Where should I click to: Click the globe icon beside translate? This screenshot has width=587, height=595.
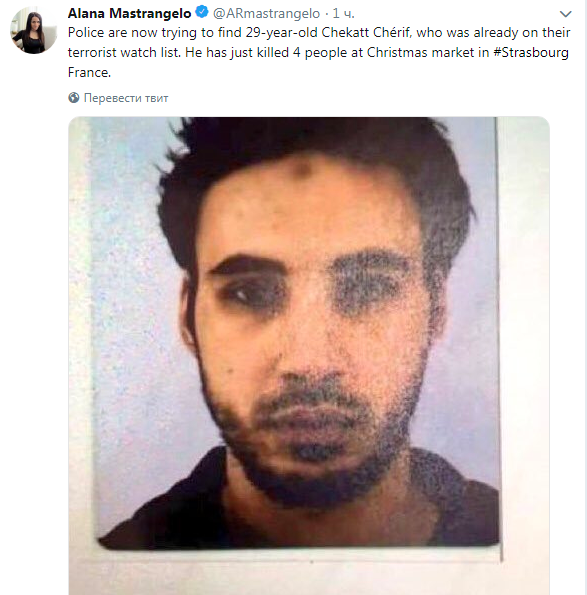click(x=74, y=98)
